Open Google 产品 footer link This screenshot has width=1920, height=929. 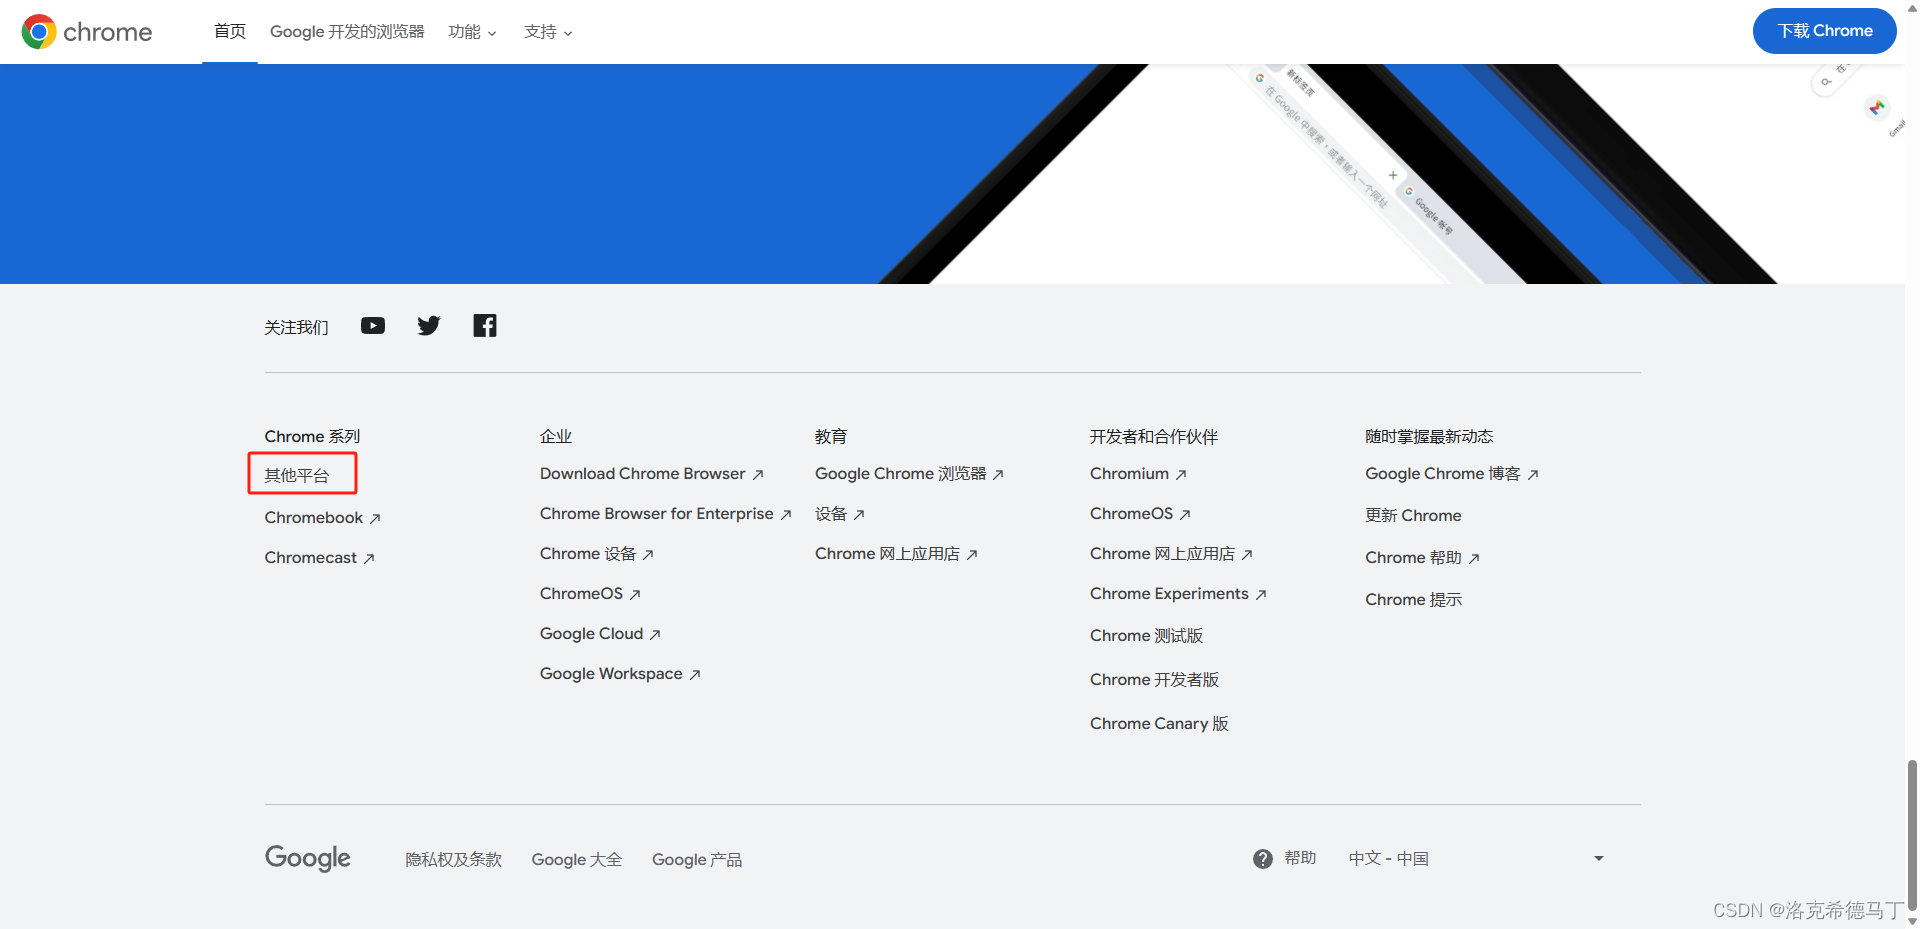click(697, 860)
